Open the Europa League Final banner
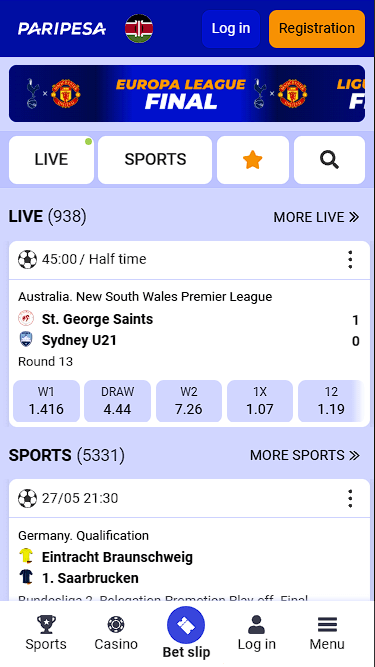The image size is (375, 667). [187, 94]
